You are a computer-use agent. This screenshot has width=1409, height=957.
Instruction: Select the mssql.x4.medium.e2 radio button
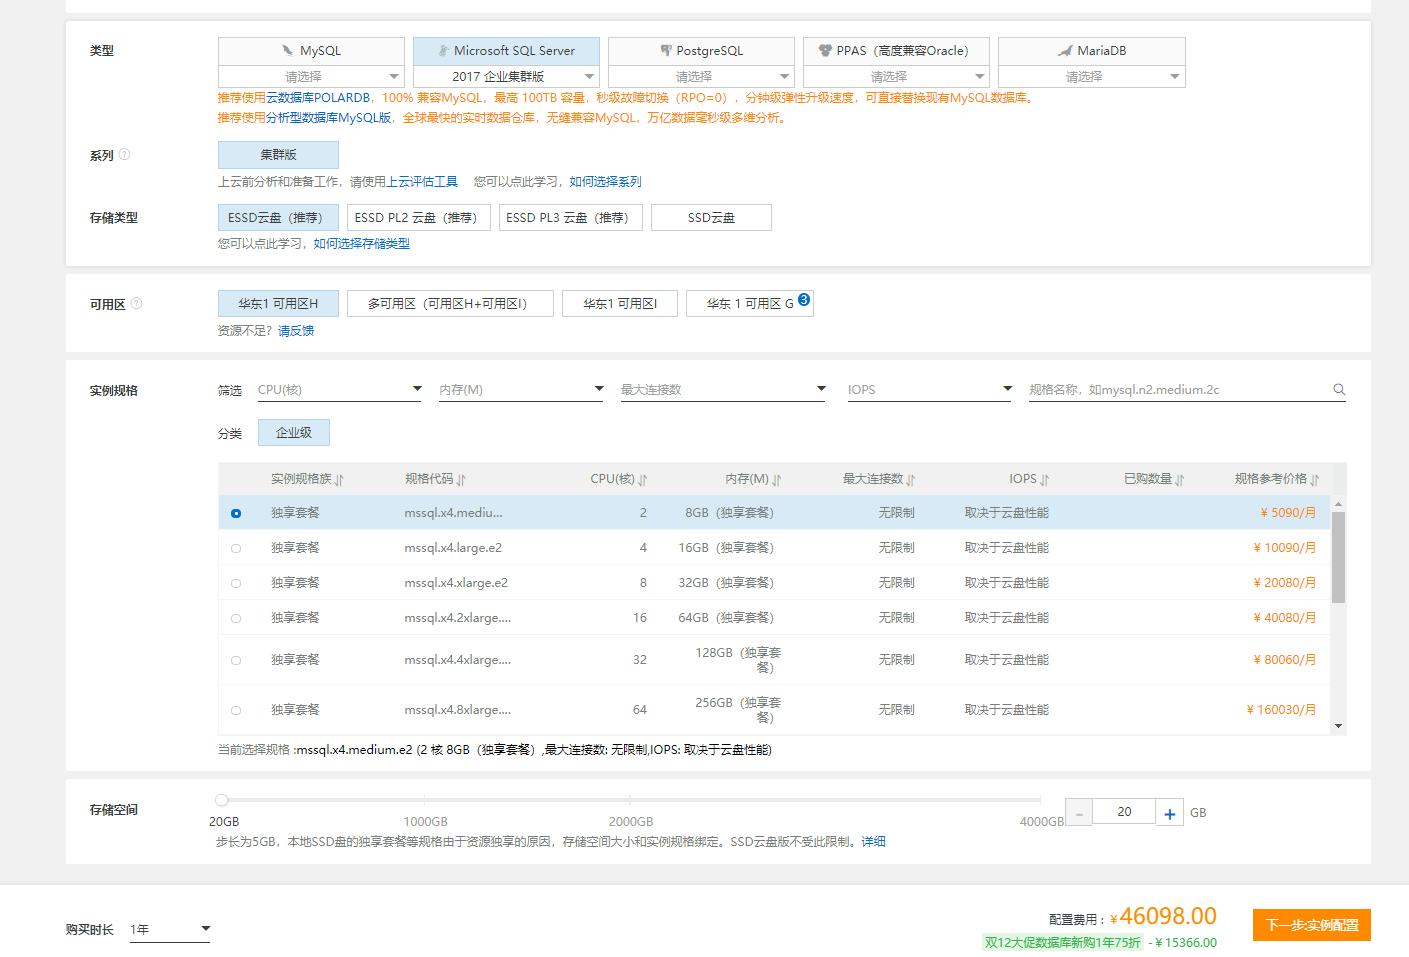[236, 513]
